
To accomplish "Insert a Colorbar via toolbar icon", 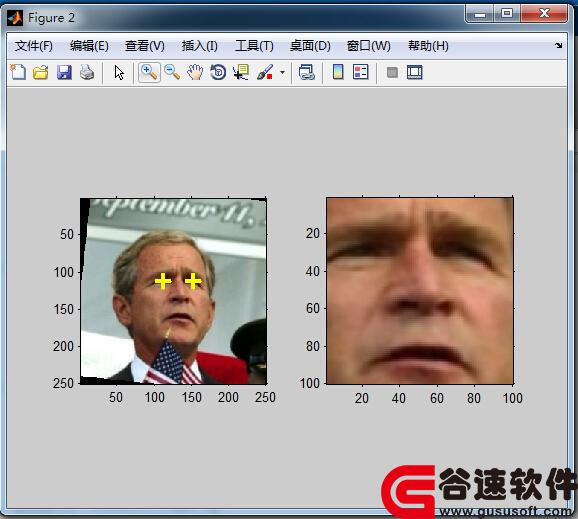I will [x=338, y=72].
